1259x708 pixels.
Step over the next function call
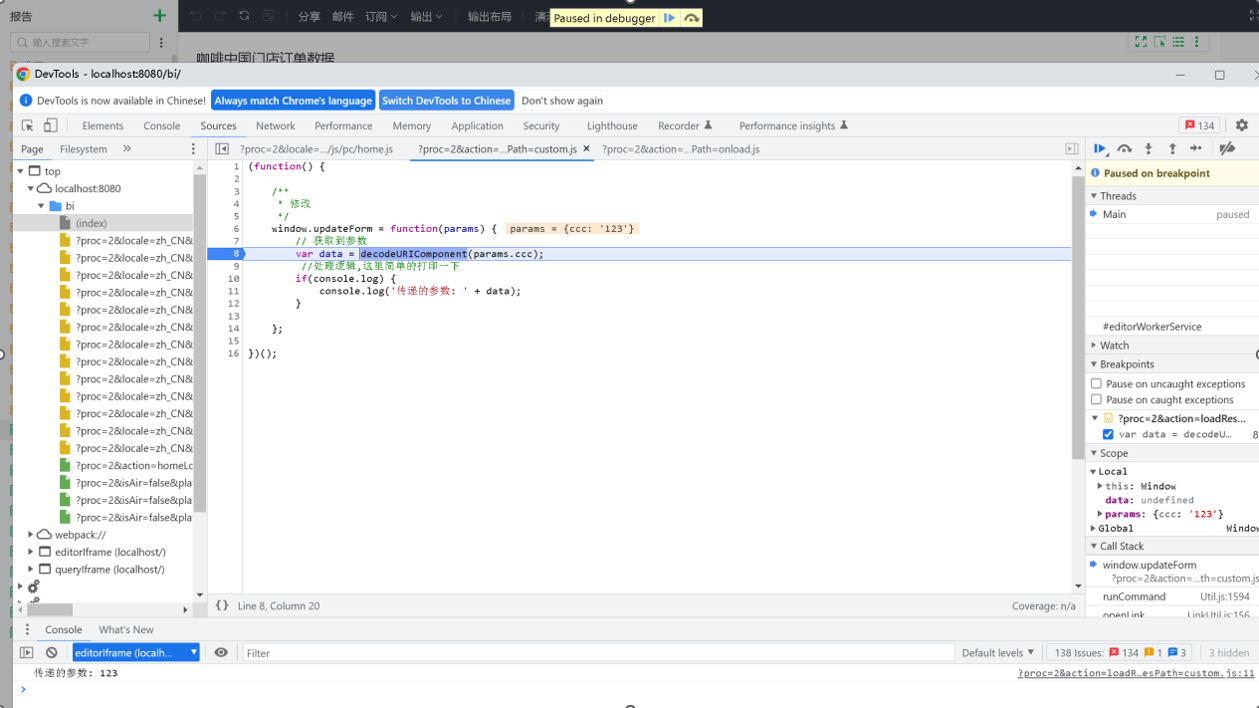(1123, 148)
